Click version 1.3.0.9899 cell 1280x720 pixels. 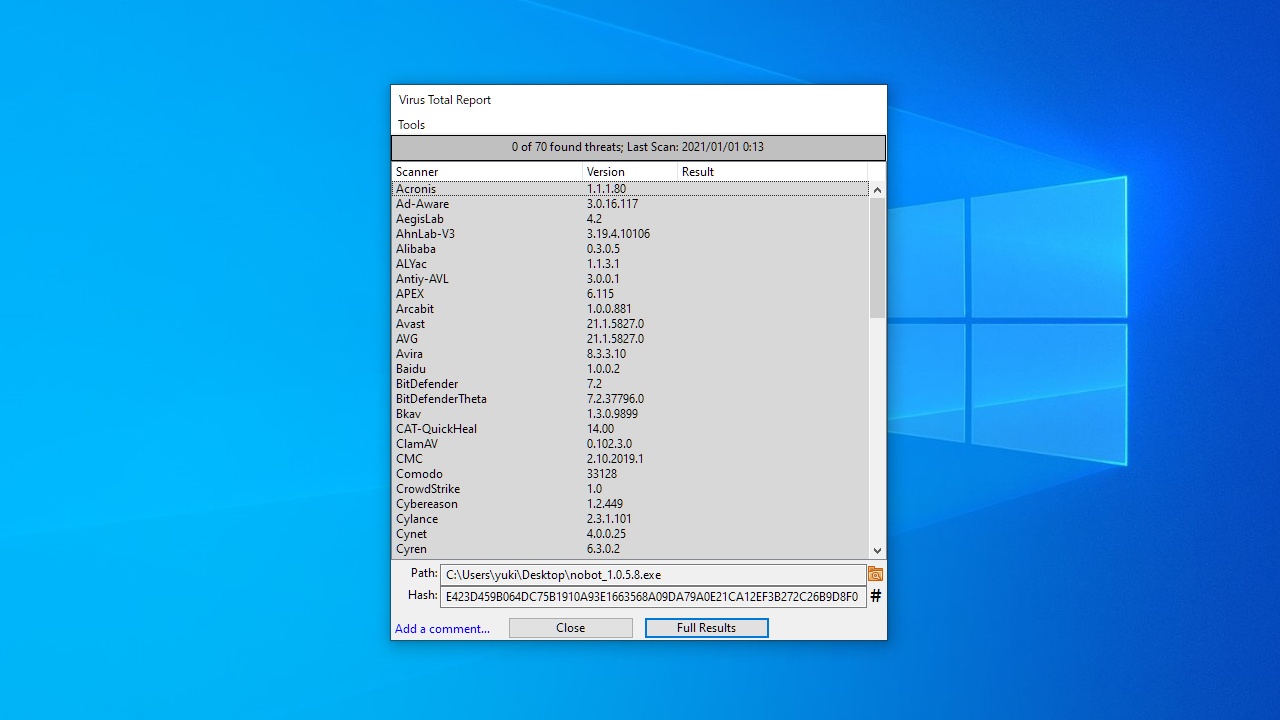pyautogui.click(x=612, y=414)
